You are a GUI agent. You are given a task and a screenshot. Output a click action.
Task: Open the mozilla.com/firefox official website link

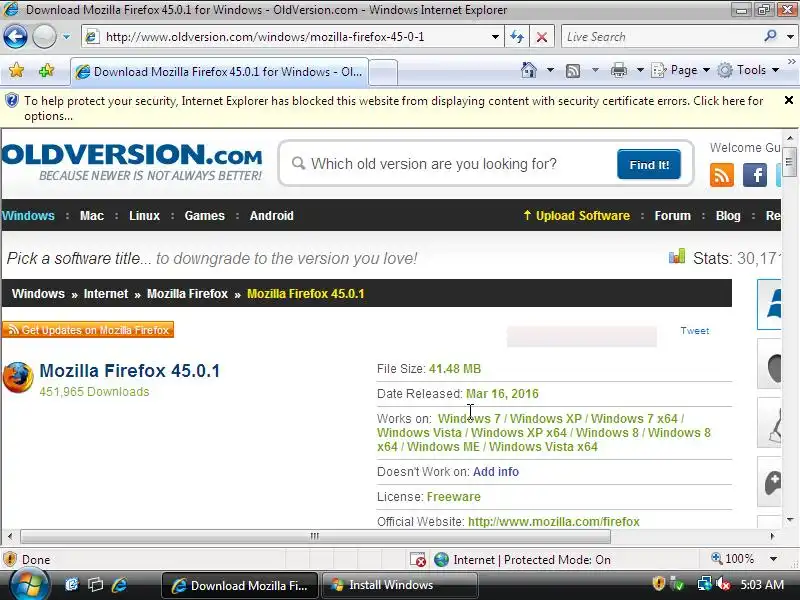pyautogui.click(x=554, y=522)
